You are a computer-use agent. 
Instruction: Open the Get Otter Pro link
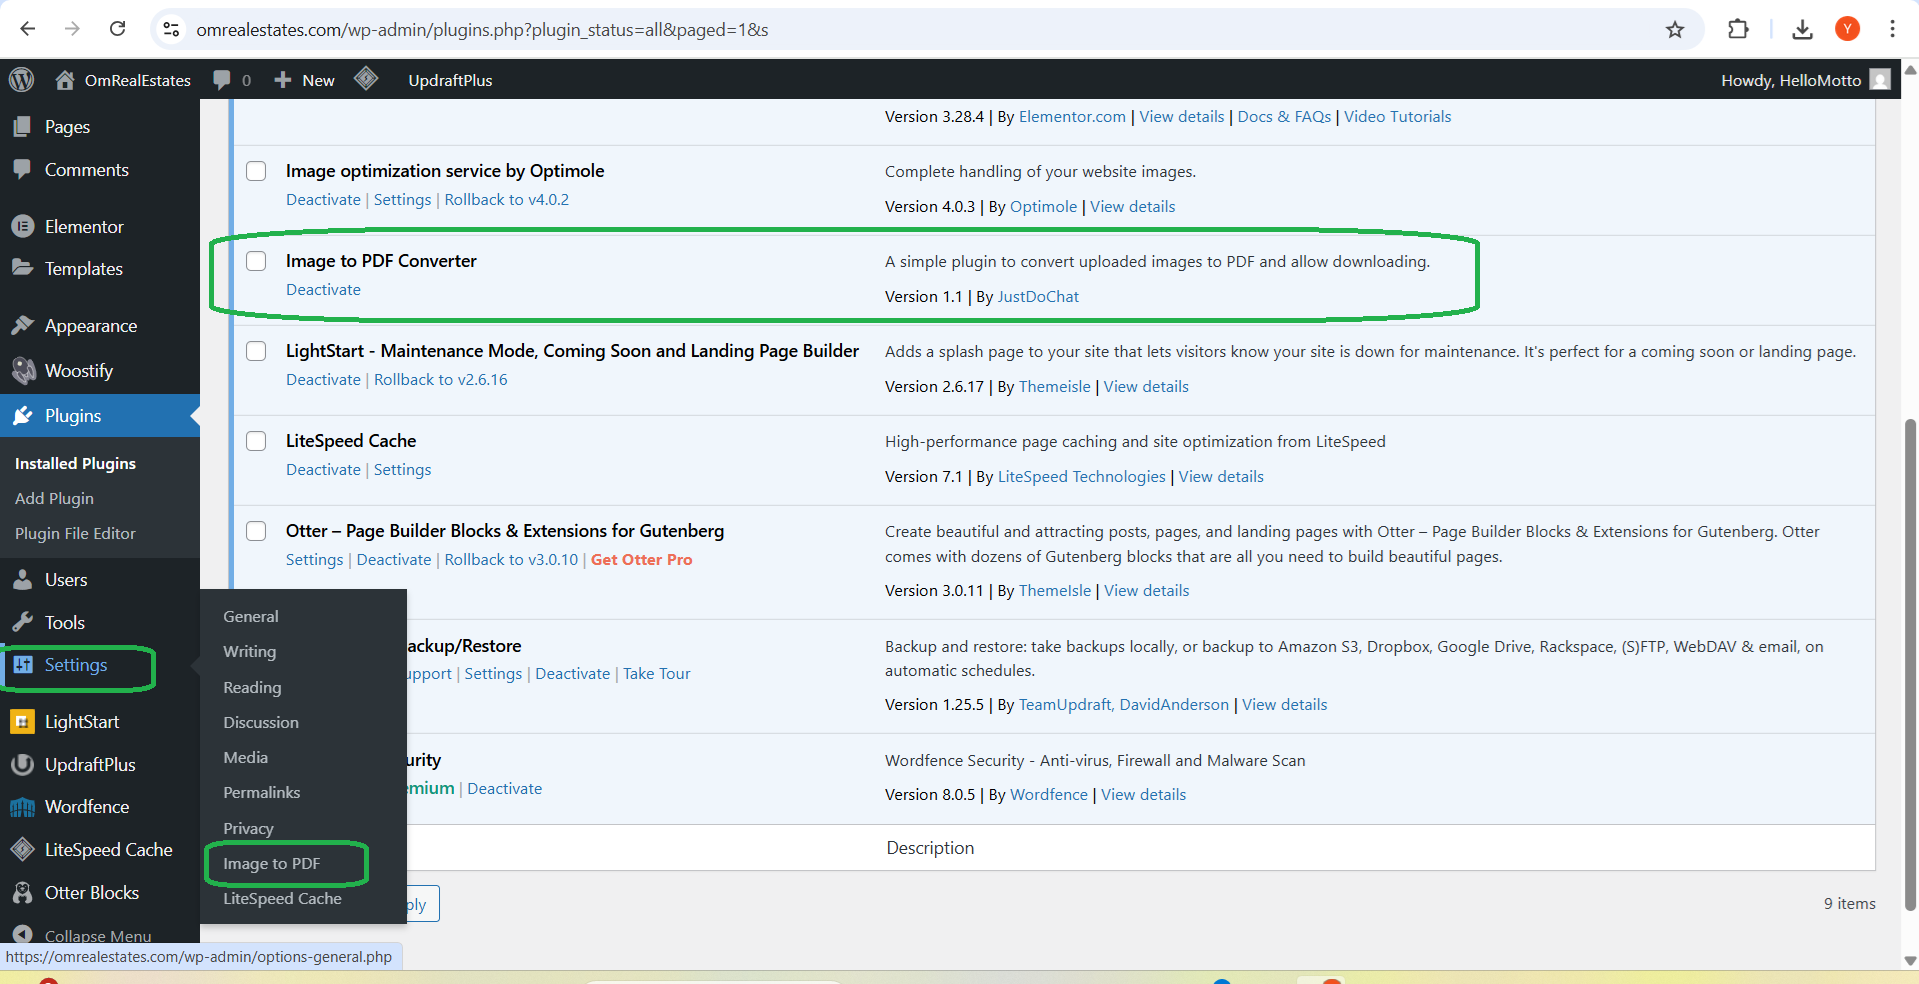[641, 560]
